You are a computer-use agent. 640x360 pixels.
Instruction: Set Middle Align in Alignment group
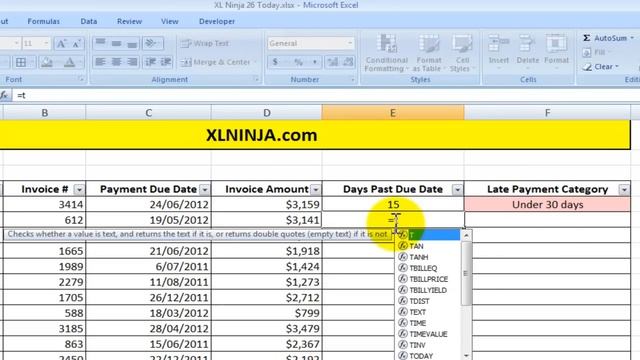[x=116, y=43]
